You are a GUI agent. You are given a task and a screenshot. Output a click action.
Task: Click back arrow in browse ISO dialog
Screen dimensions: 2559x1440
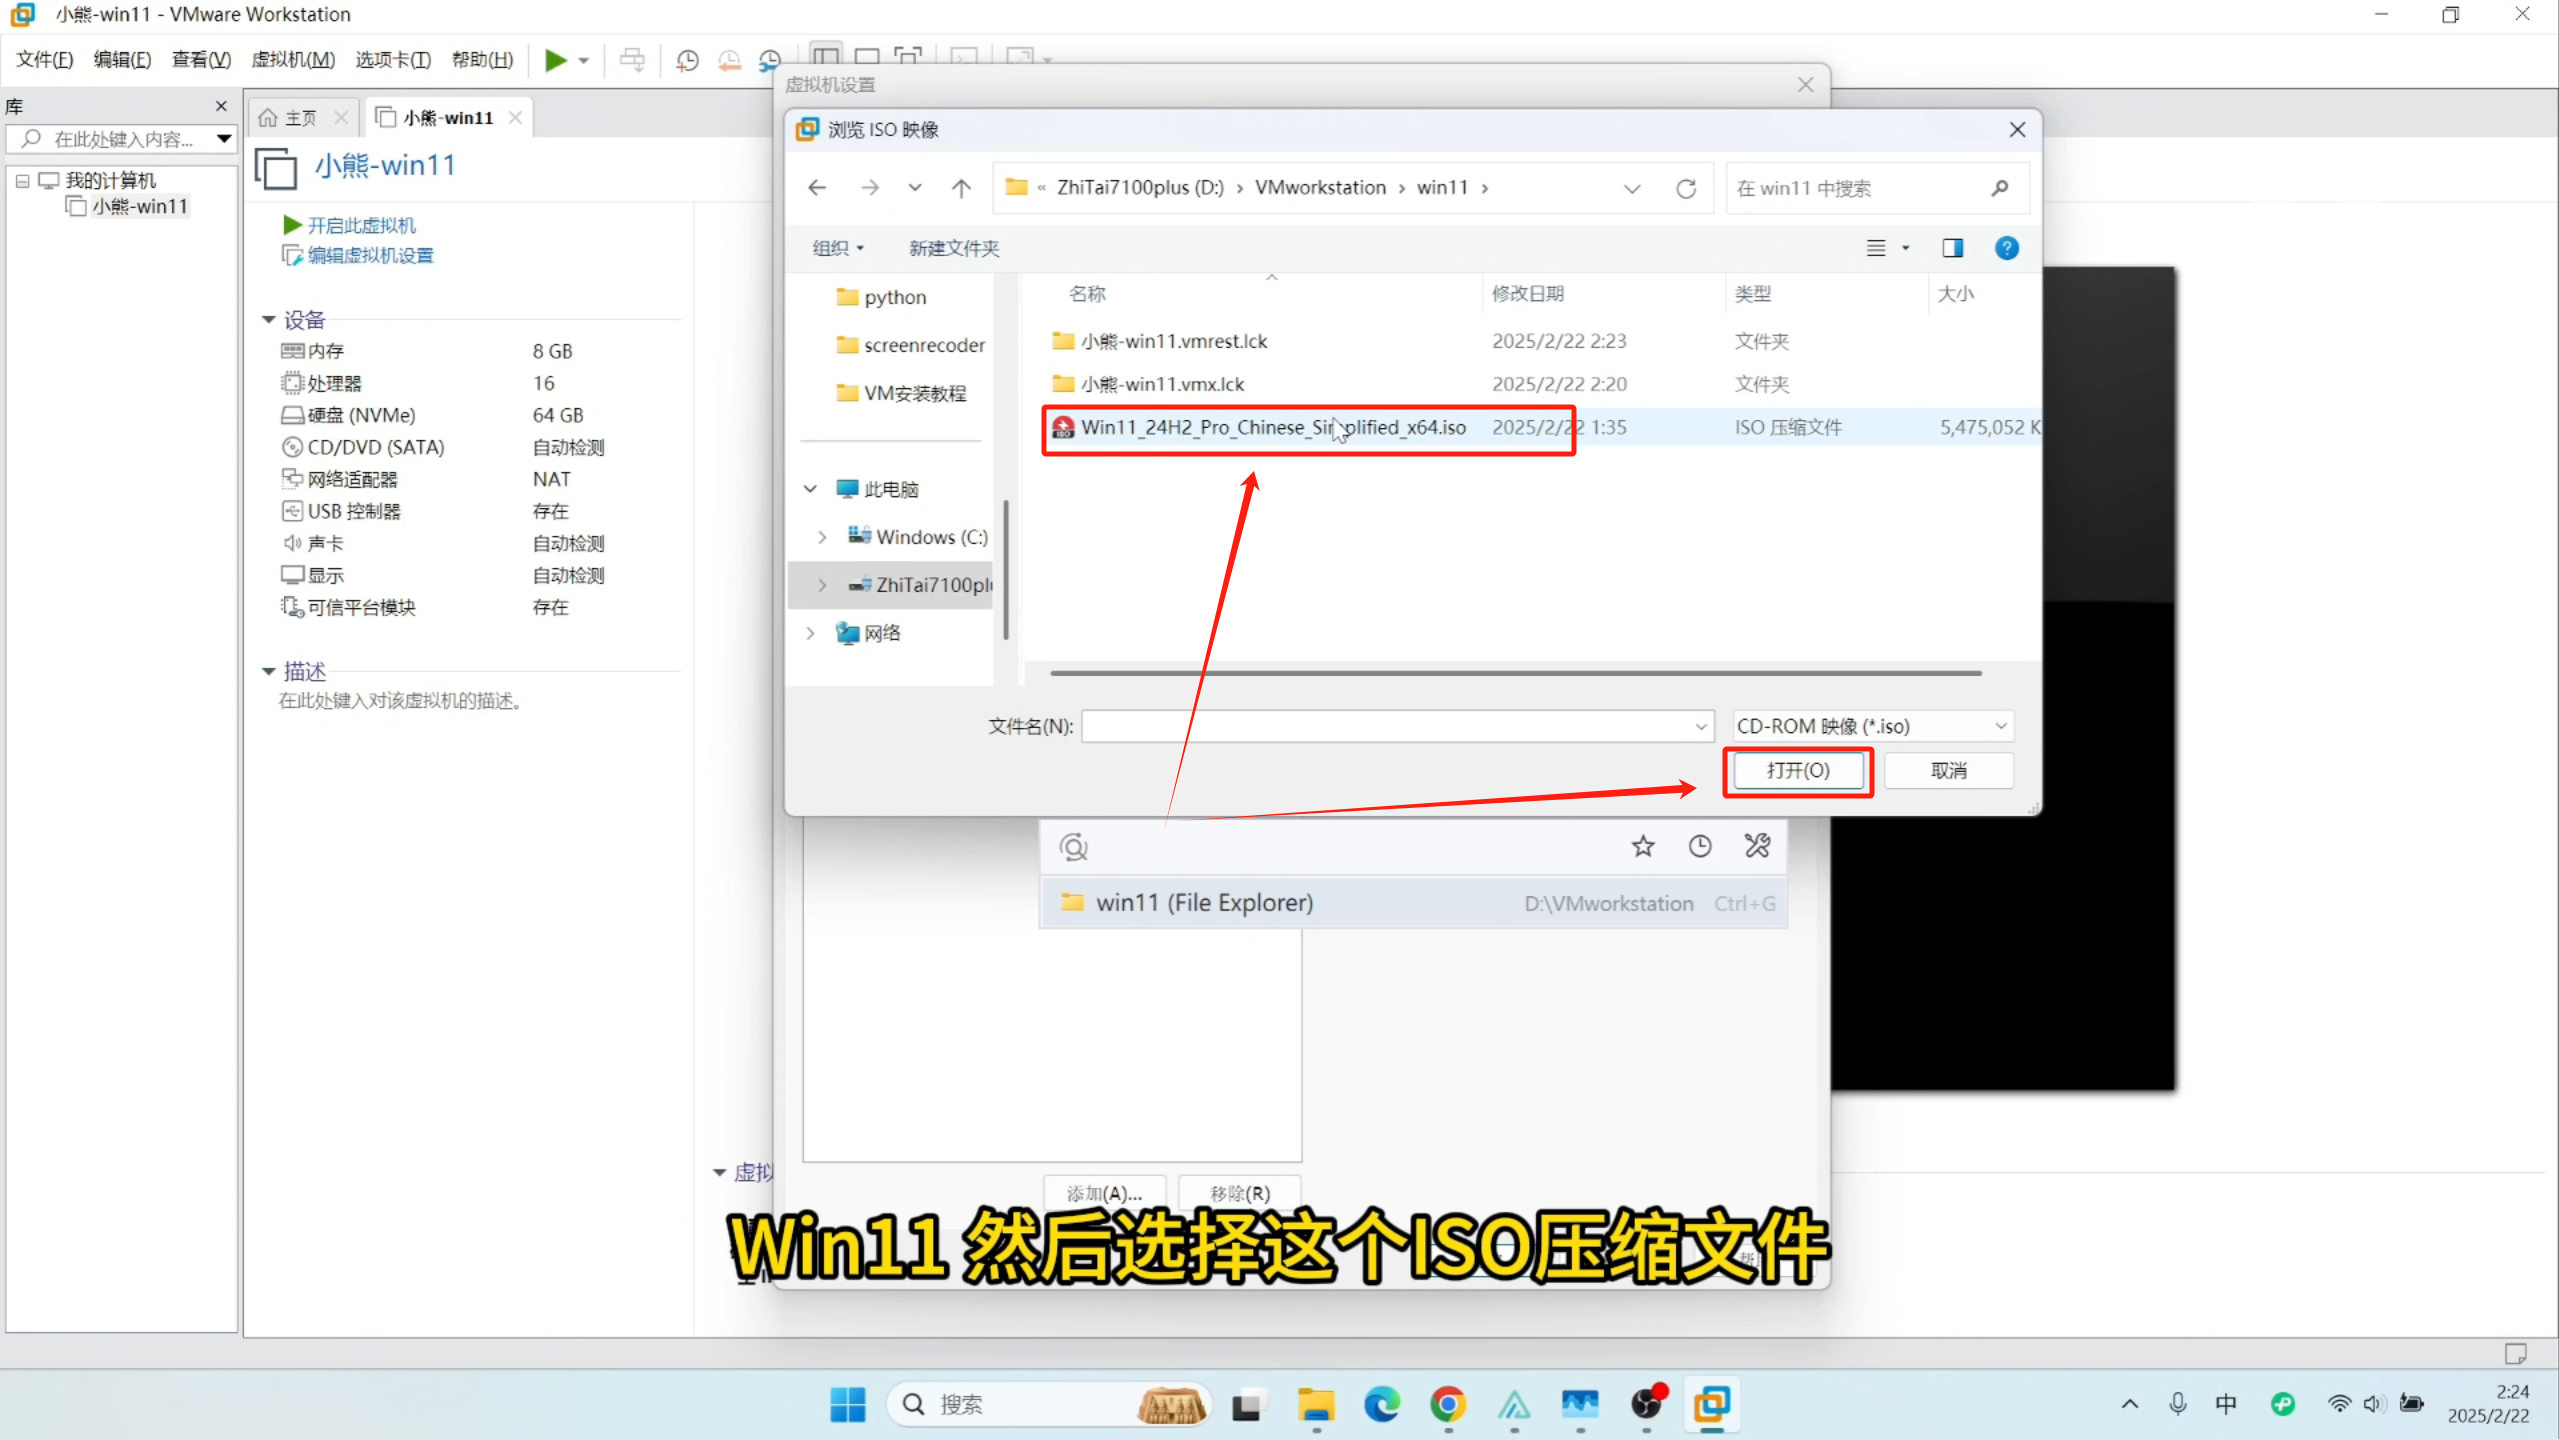click(818, 188)
